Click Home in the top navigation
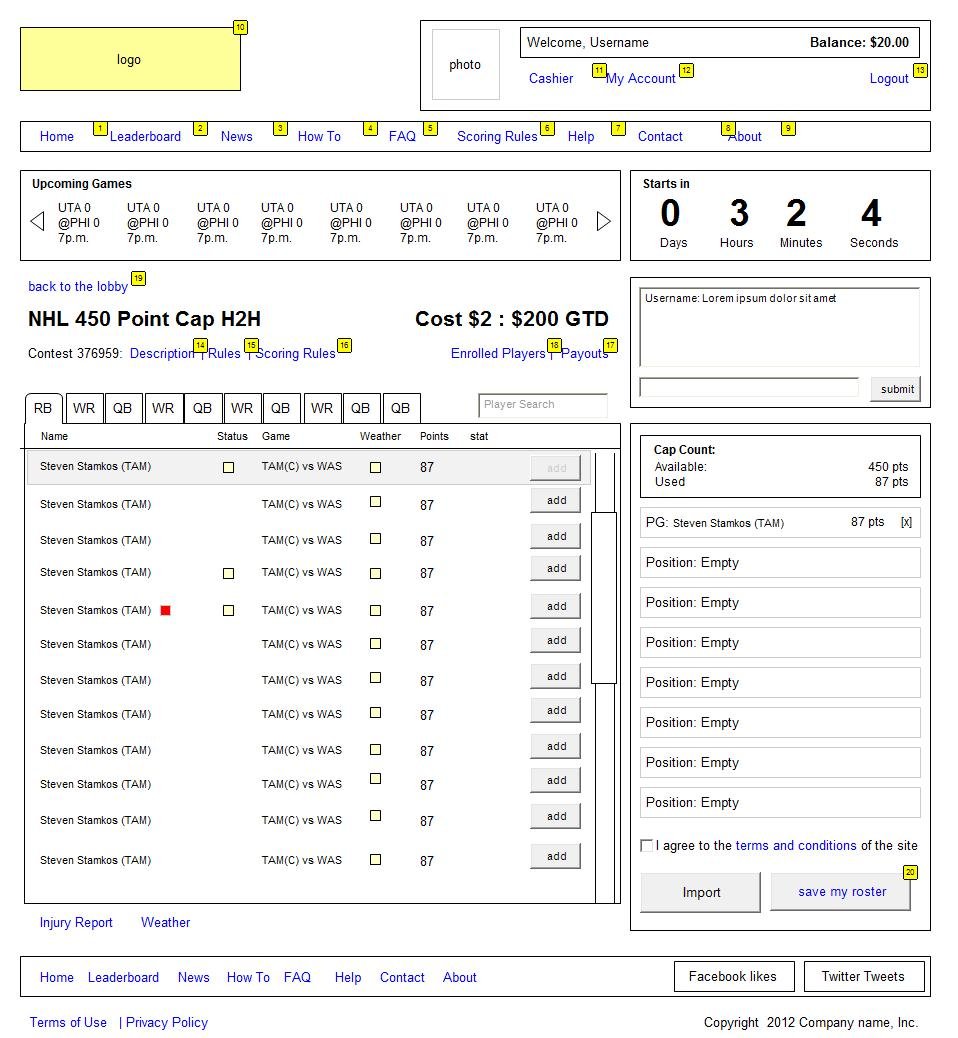This screenshot has width=958, height=1038. (x=57, y=136)
